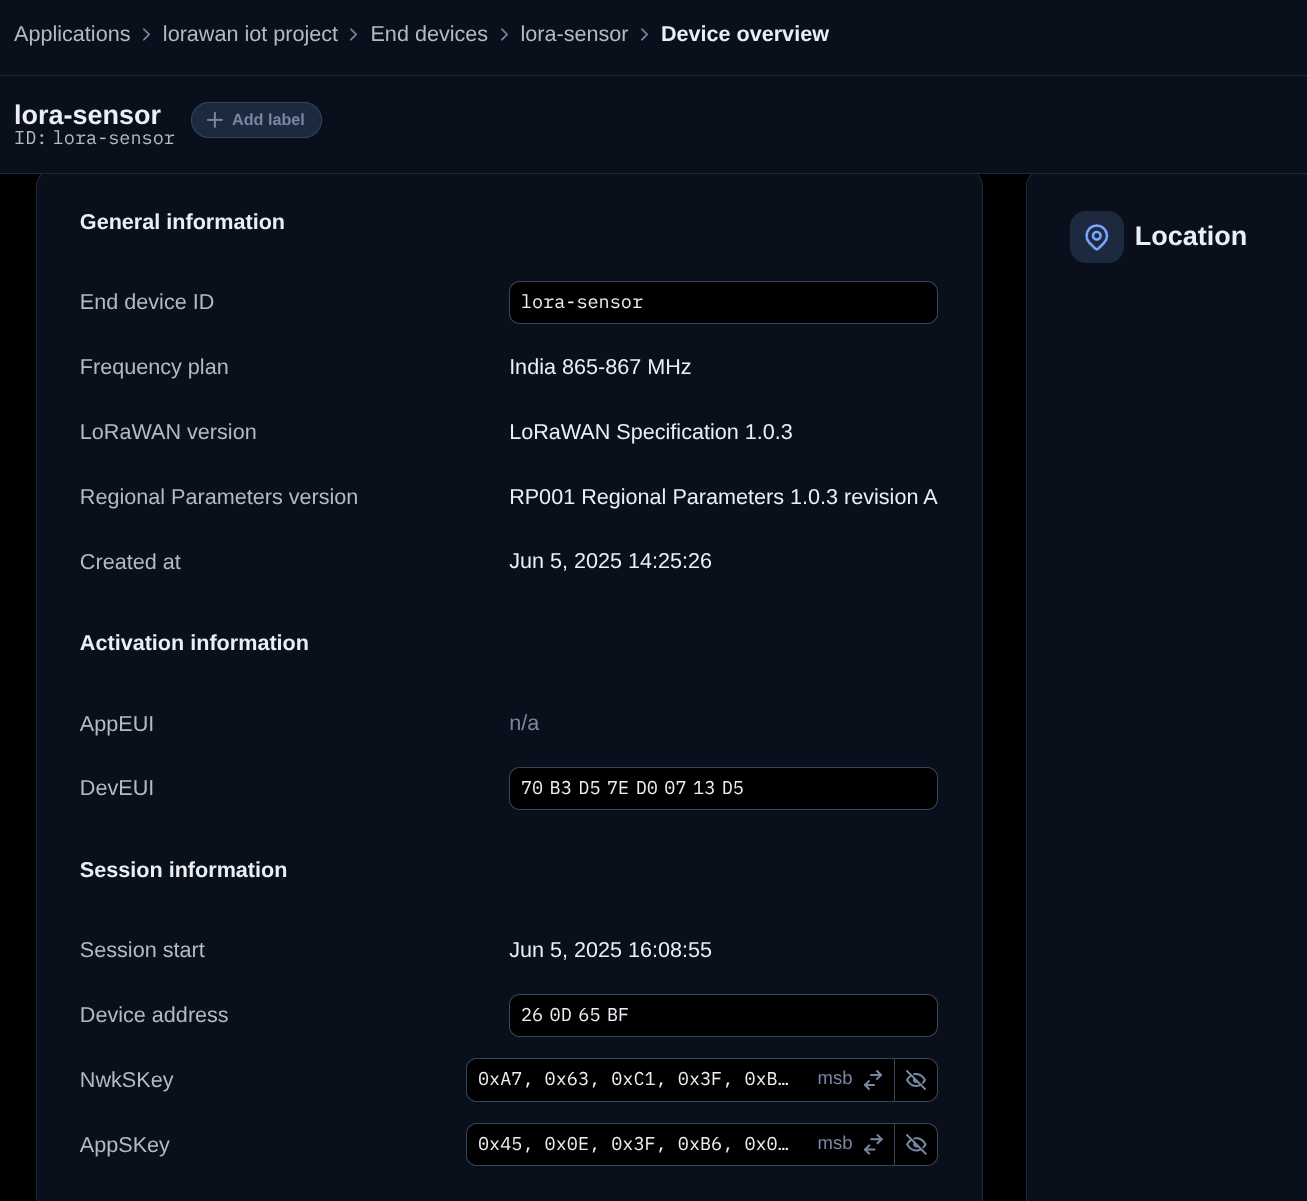Click the NwkSKey label
The image size is (1307, 1201).
click(127, 1080)
